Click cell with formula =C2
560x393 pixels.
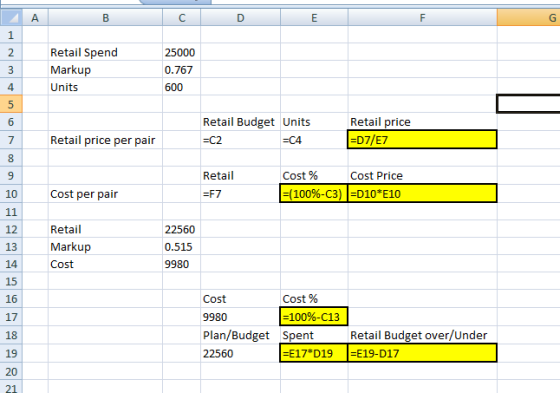[241, 140]
